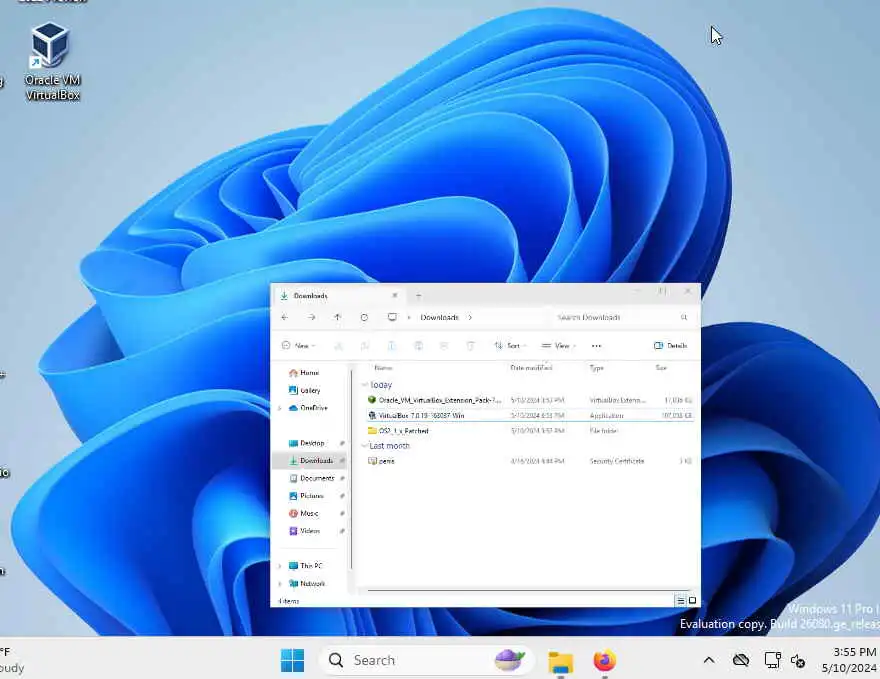Toggle the Details pane button
Screen dimensions: 880x679
(670, 346)
